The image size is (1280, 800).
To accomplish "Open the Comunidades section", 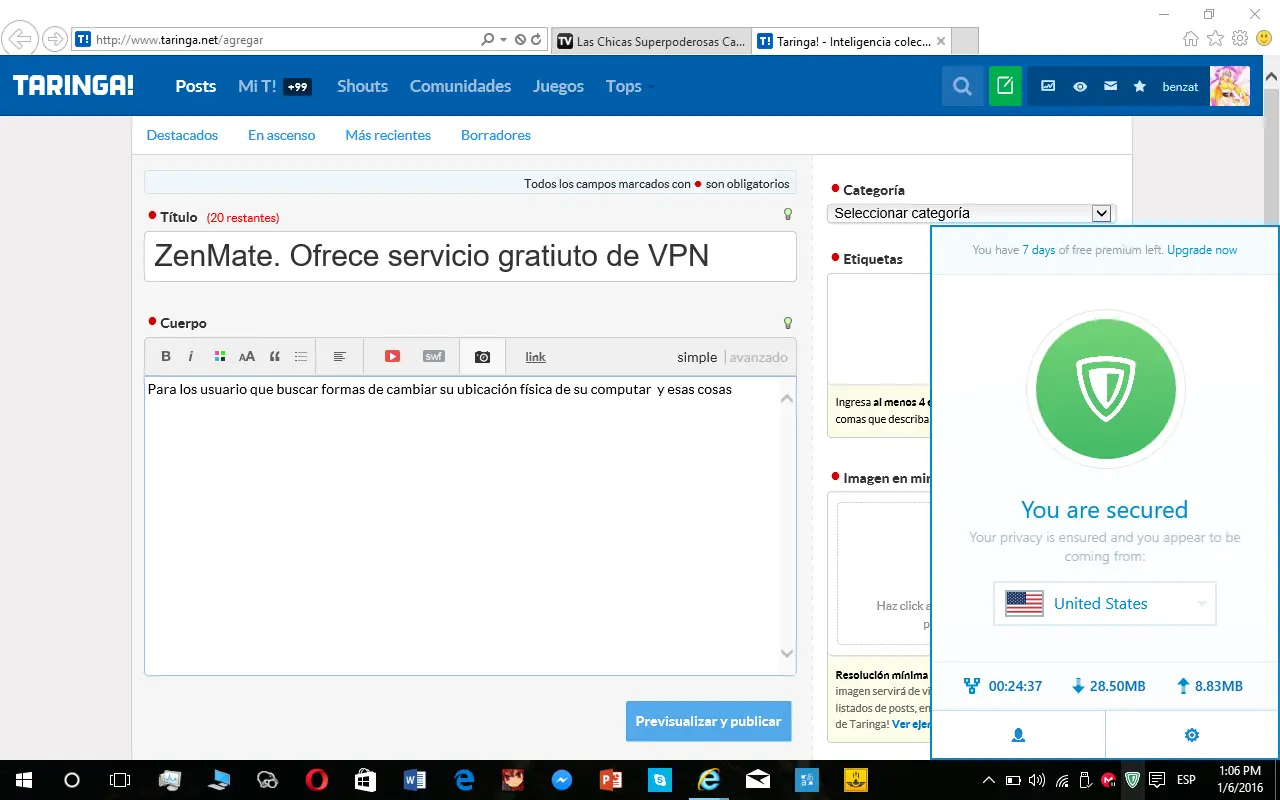I will pyautogui.click(x=460, y=86).
